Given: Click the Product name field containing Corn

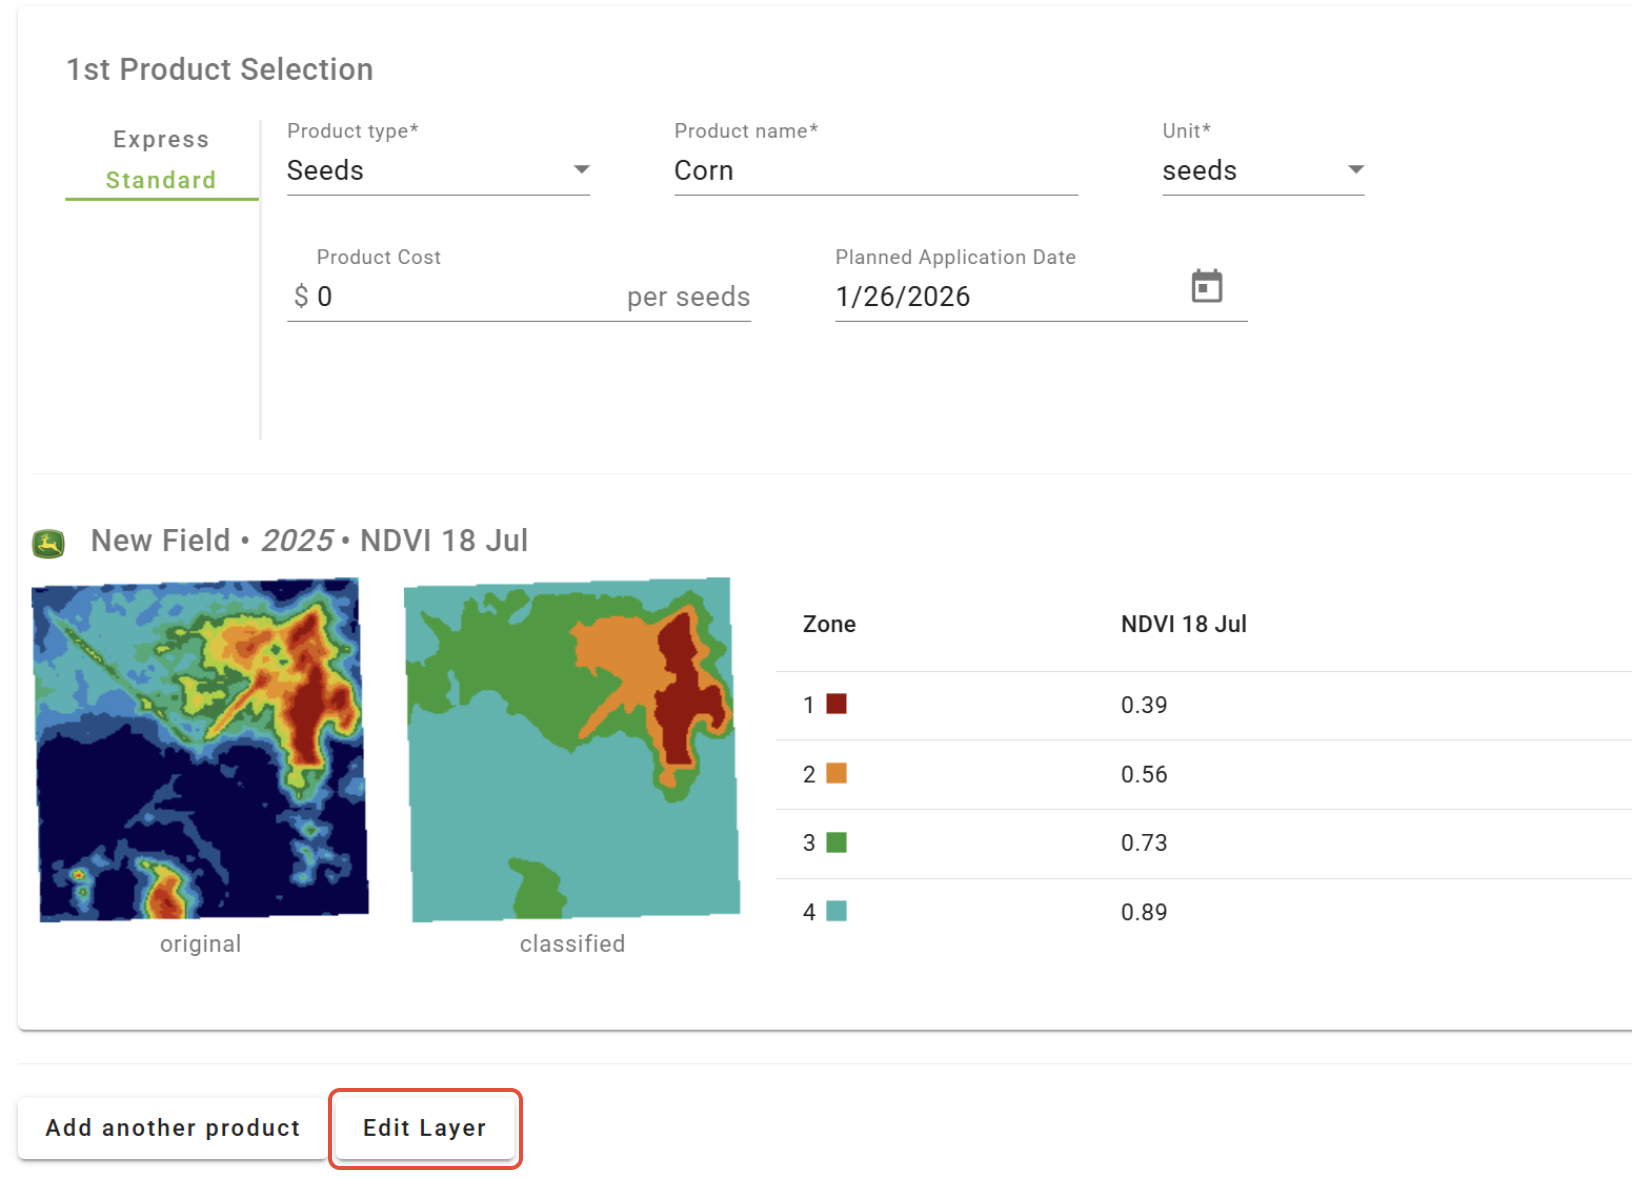Looking at the screenshot, I should point(875,171).
